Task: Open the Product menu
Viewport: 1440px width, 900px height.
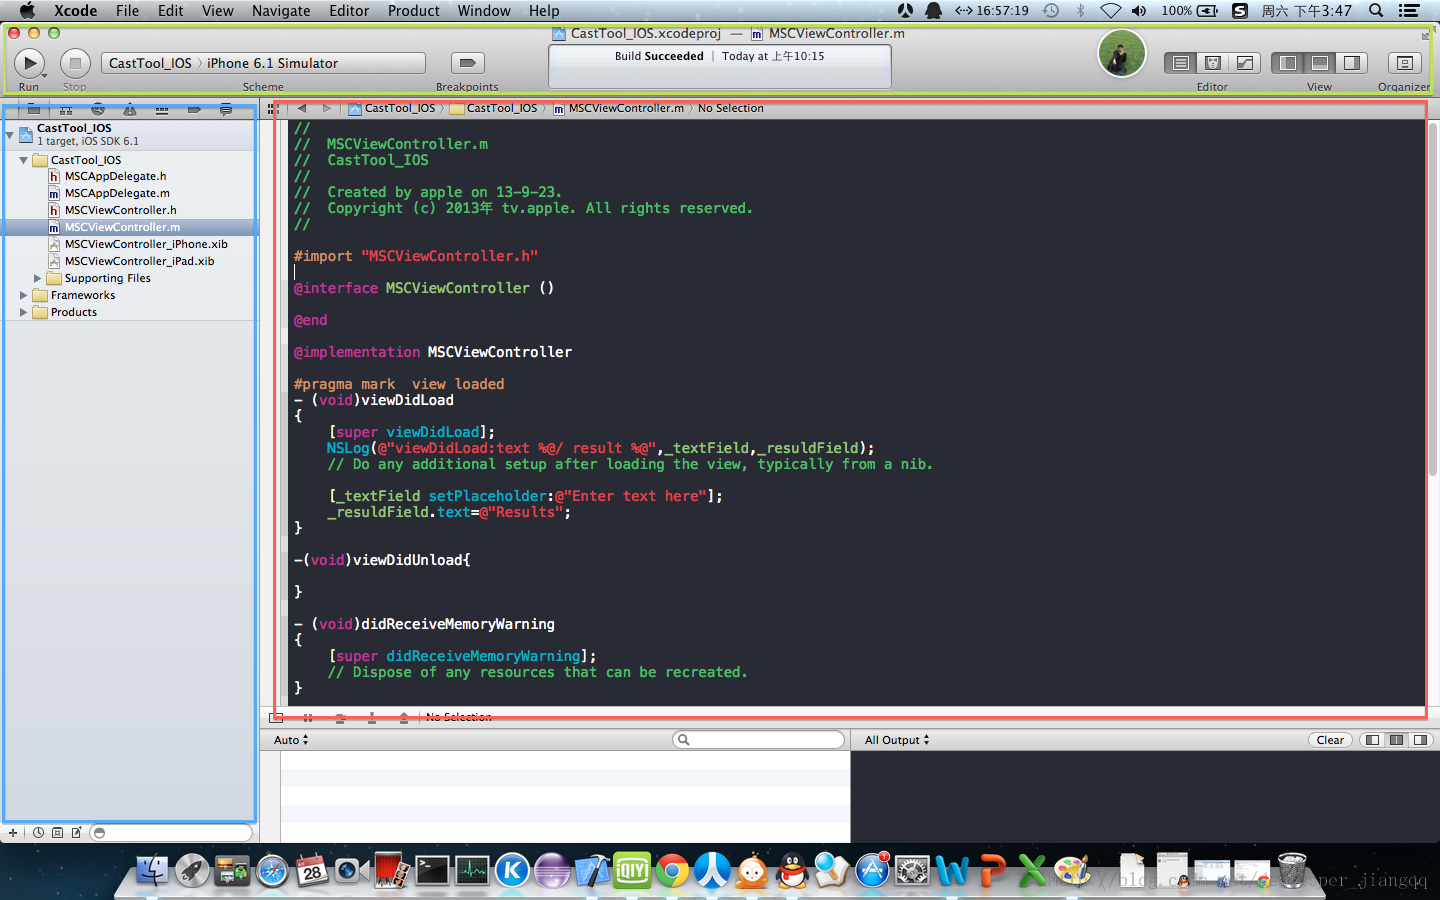Action: pyautogui.click(x=413, y=11)
